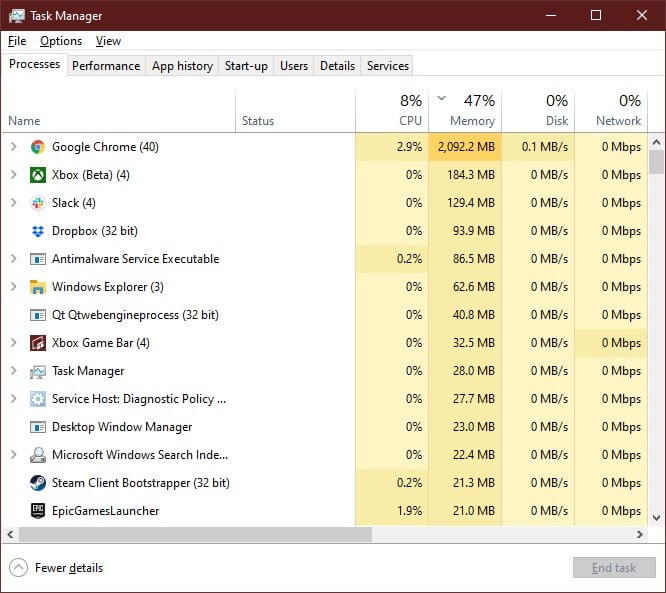The width and height of the screenshot is (666, 593).
Task: Click the 2,092.2 MB memory cell
Action: (x=465, y=147)
